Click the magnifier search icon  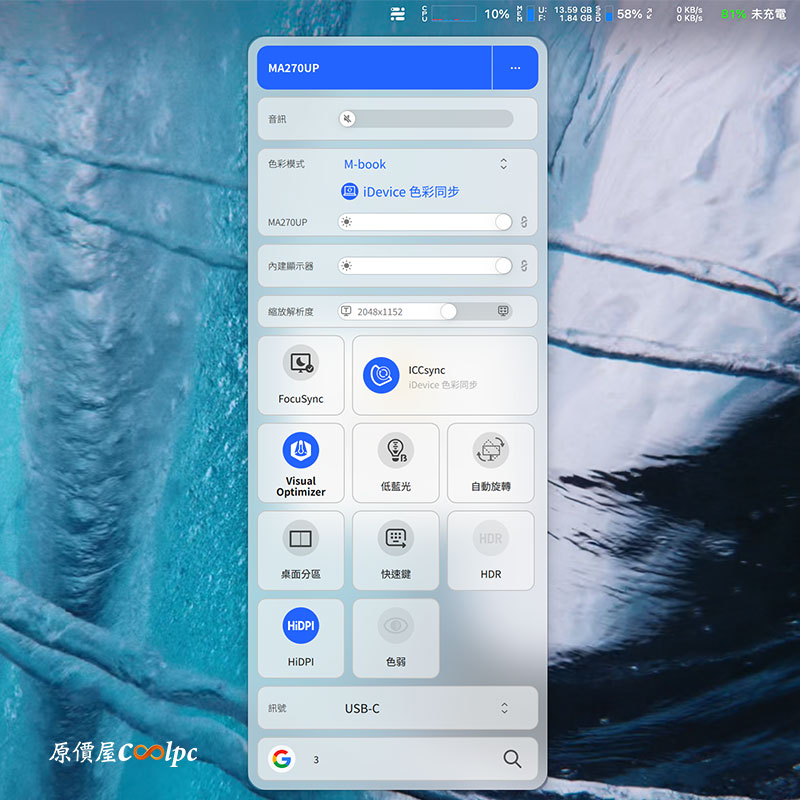512,759
